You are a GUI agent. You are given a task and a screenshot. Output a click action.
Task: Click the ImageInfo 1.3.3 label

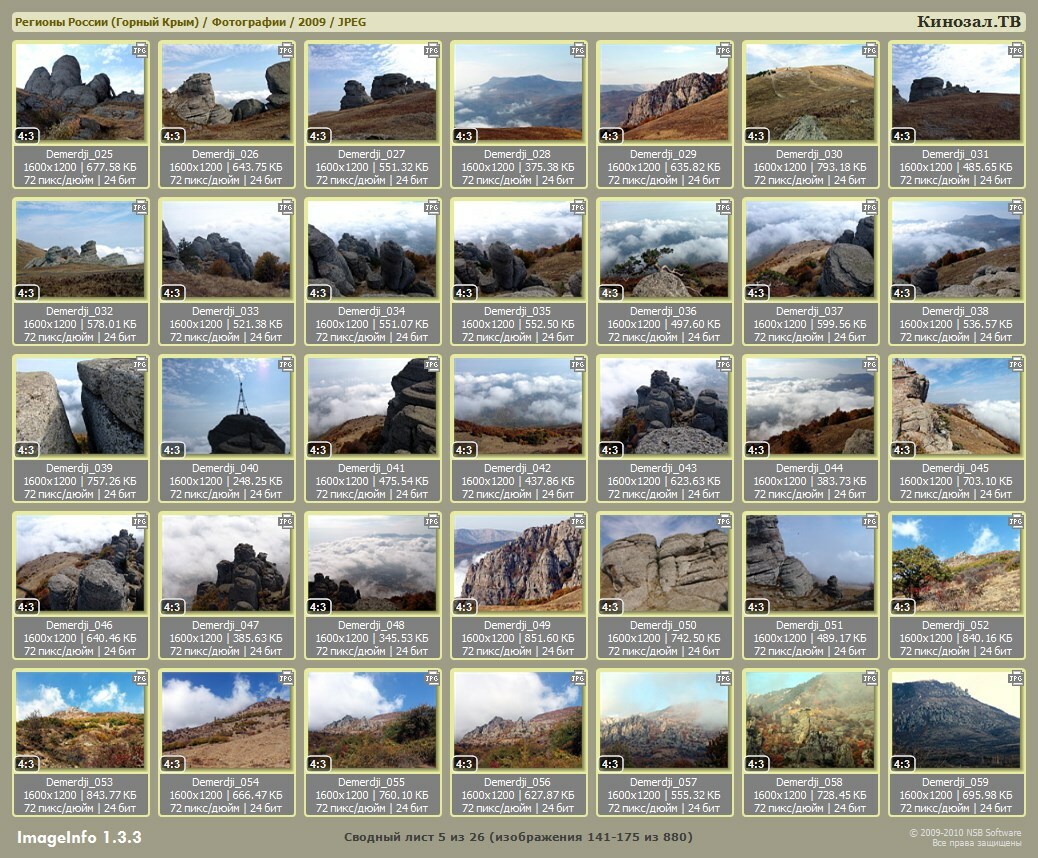pyautogui.click(x=79, y=837)
